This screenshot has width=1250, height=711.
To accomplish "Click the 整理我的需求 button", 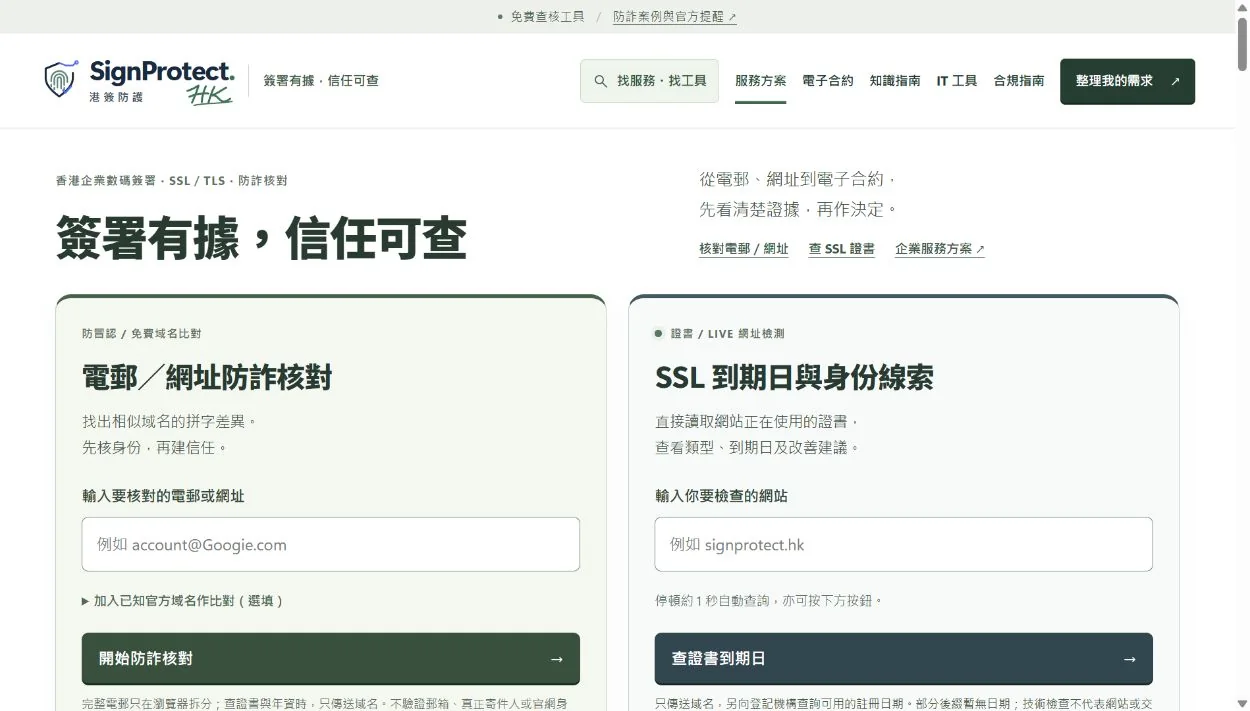I will 1127,81.
